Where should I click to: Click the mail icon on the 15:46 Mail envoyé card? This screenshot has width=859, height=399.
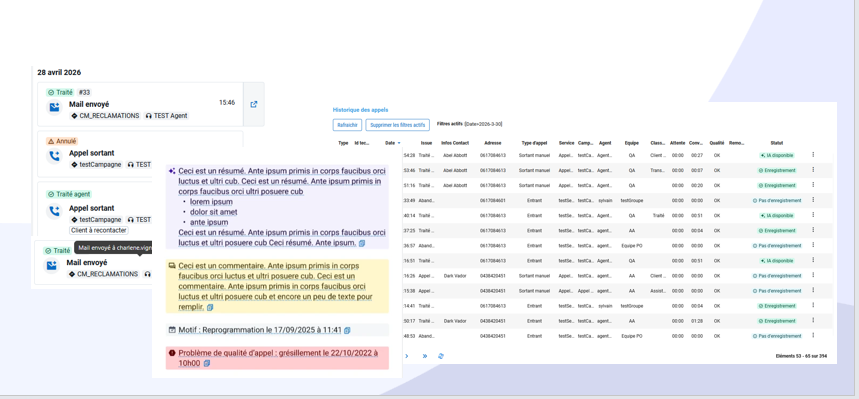(x=54, y=107)
